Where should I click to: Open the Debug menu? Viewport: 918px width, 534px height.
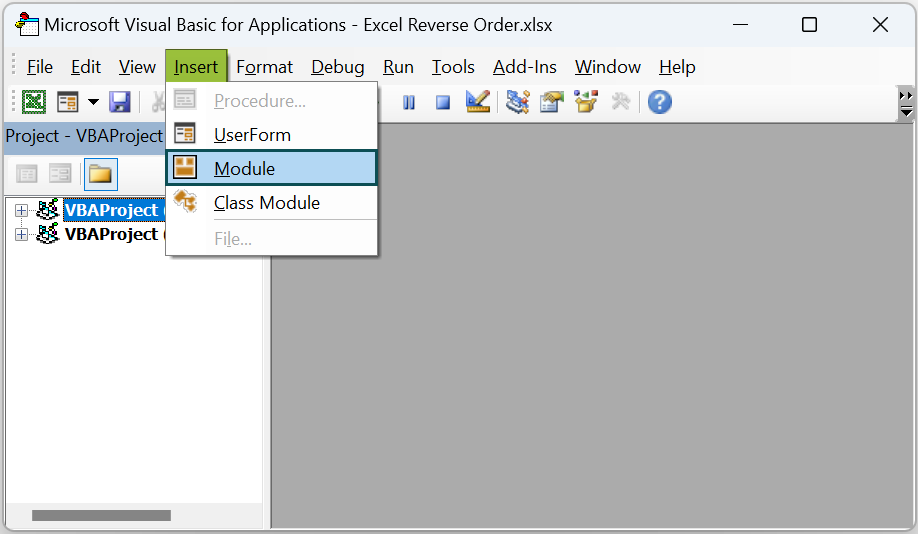338,67
